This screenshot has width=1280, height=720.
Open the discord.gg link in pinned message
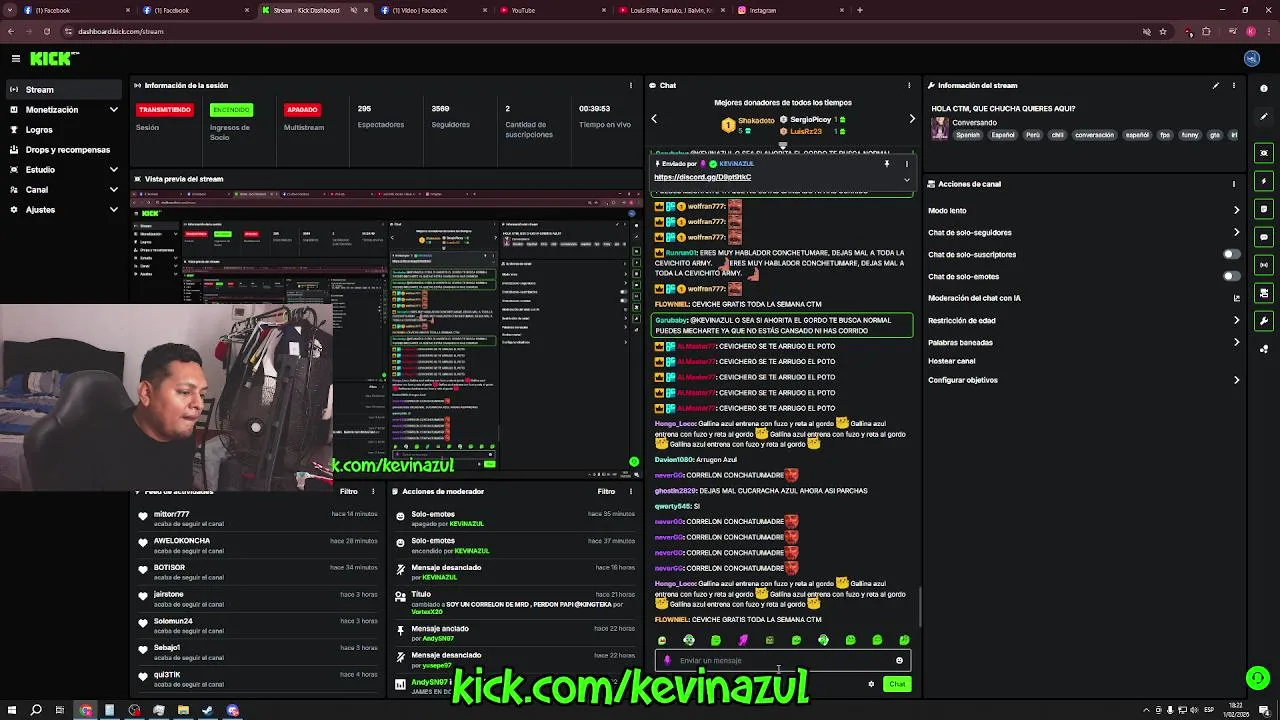[703, 177]
